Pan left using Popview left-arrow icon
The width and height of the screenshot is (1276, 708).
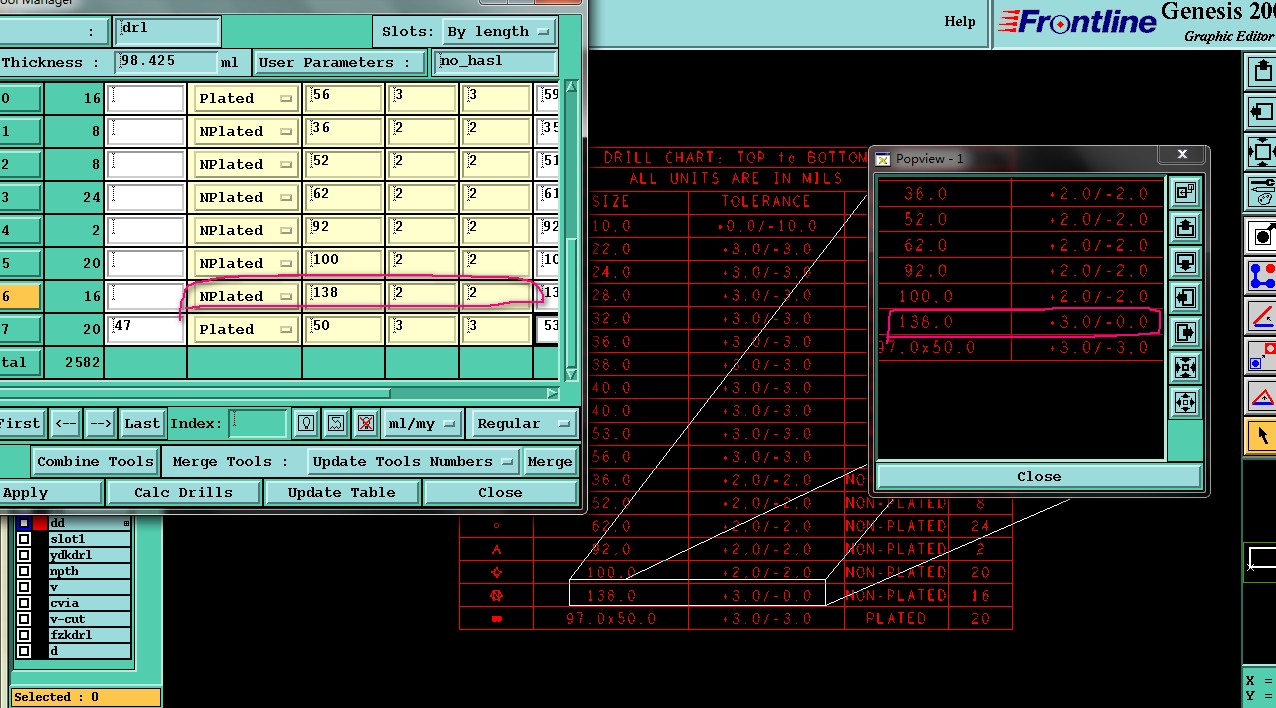(1186, 297)
